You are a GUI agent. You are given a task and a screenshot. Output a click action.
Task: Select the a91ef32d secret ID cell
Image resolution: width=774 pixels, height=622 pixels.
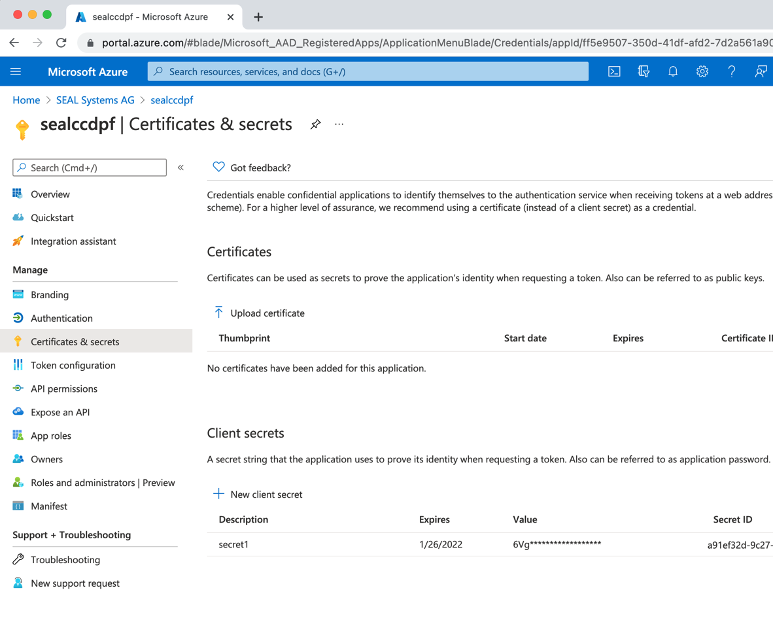740,545
